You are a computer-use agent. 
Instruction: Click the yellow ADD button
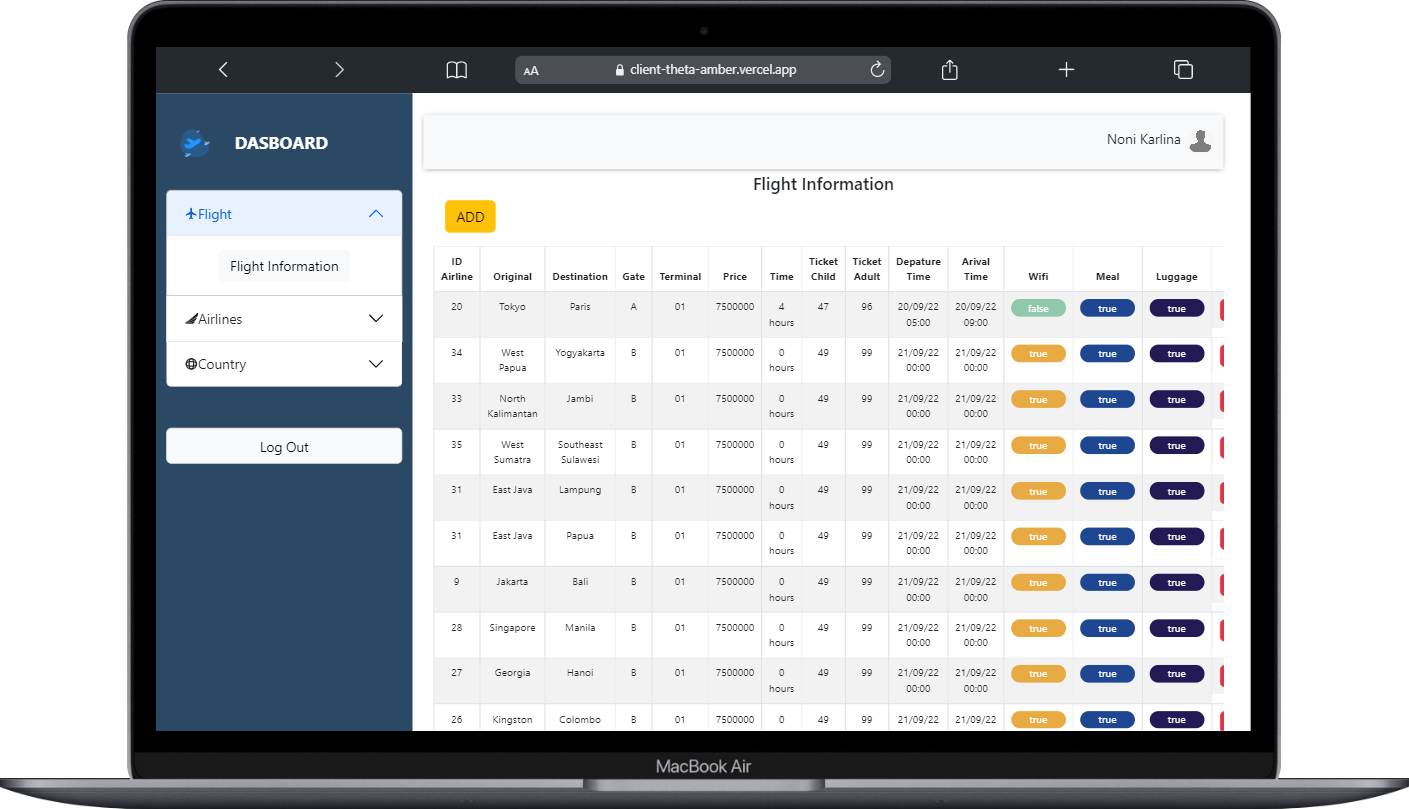(470, 216)
